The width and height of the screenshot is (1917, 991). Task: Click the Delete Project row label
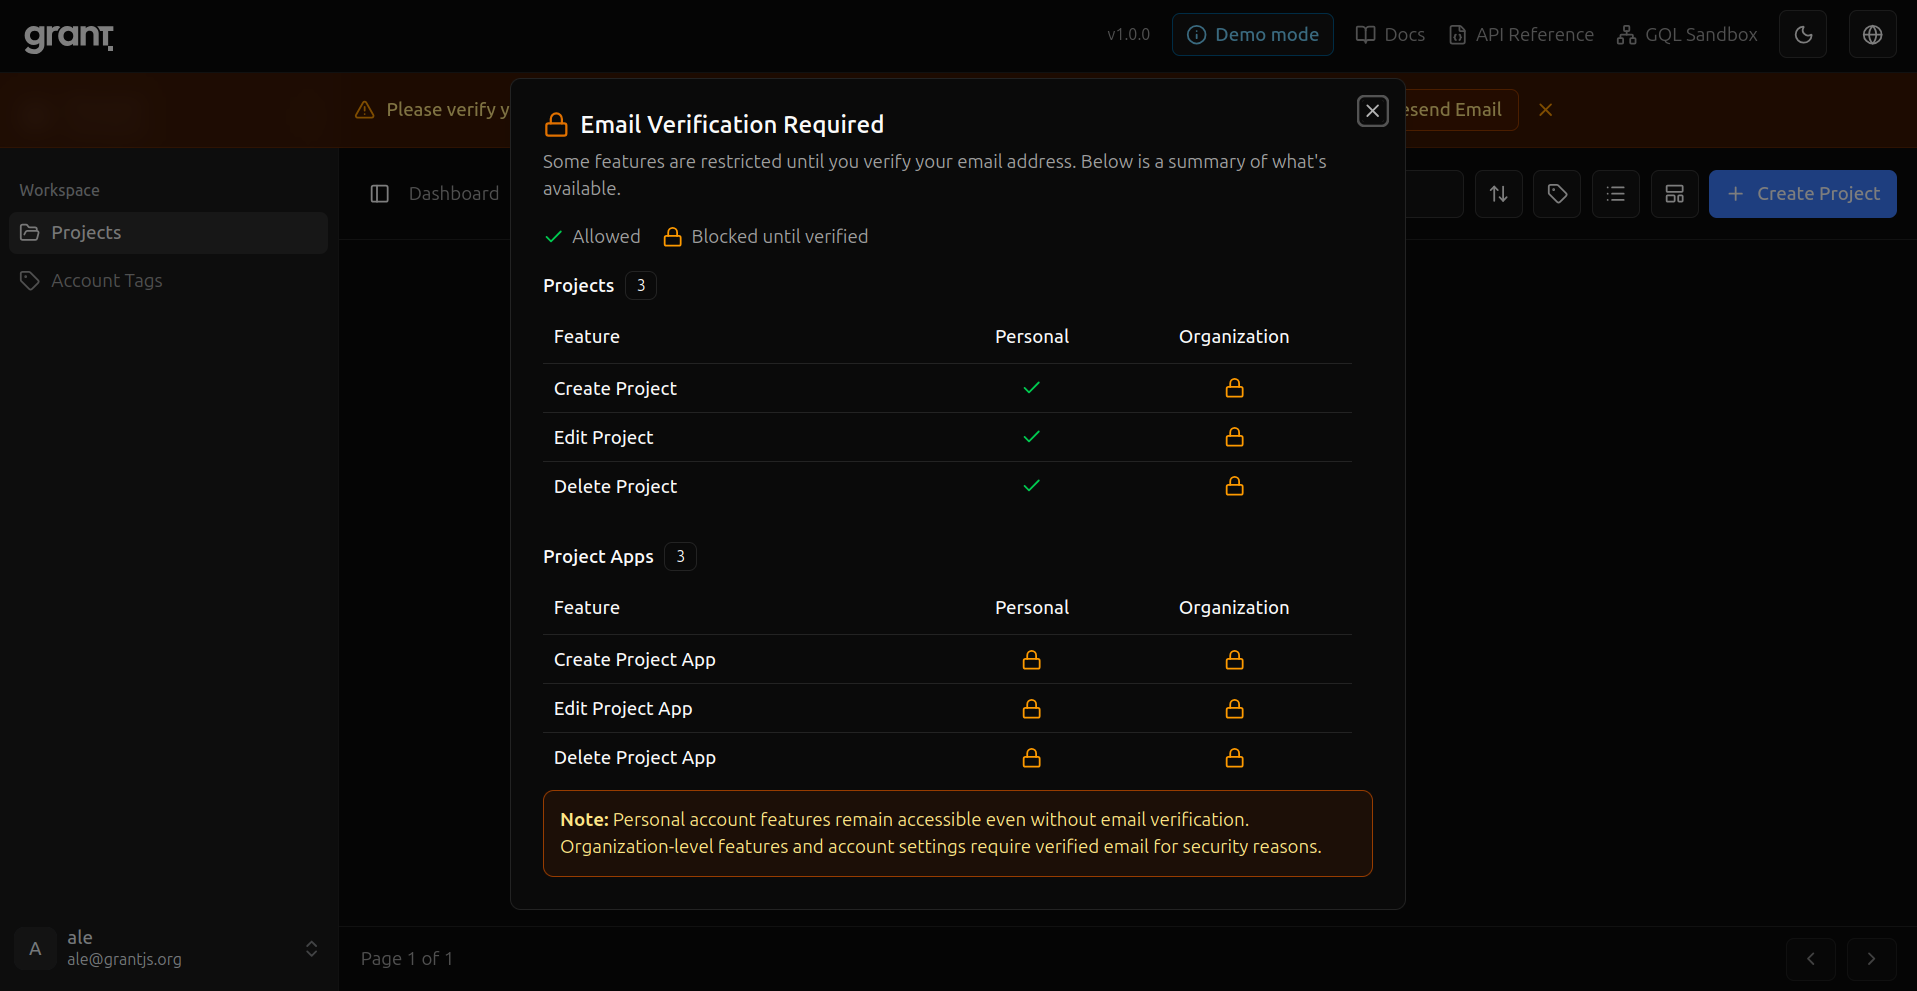click(615, 487)
